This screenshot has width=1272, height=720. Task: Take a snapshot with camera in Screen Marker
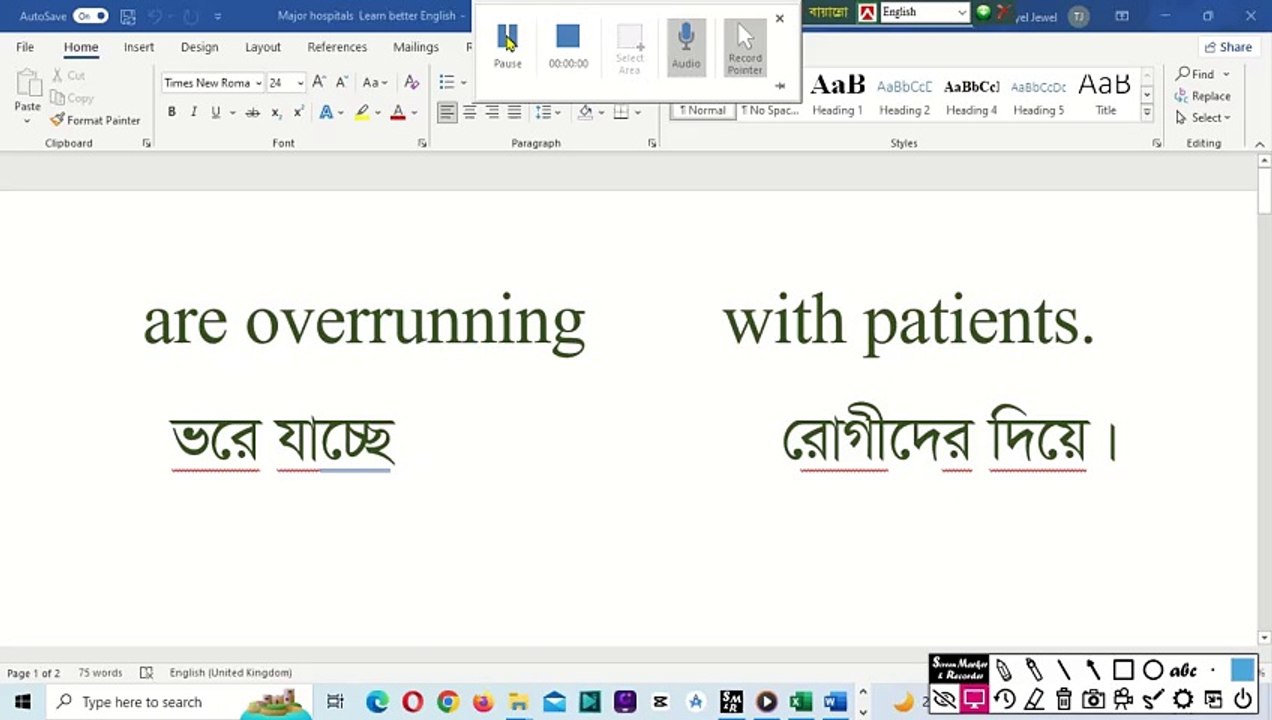coord(1094,700)
